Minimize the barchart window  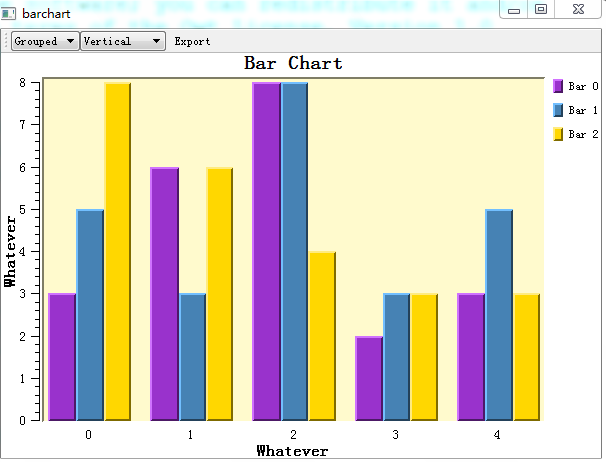[x=514, y=10]
